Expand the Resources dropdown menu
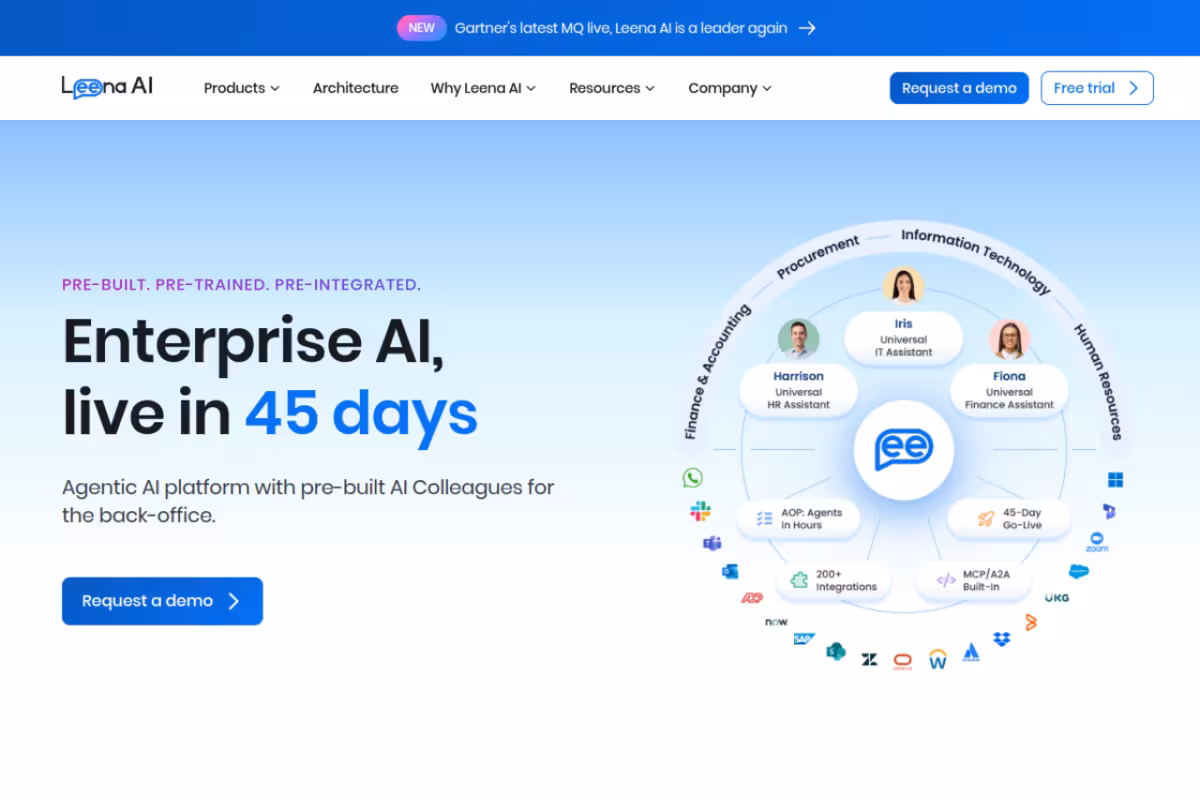1200x800 pixels. click(612, 88)
